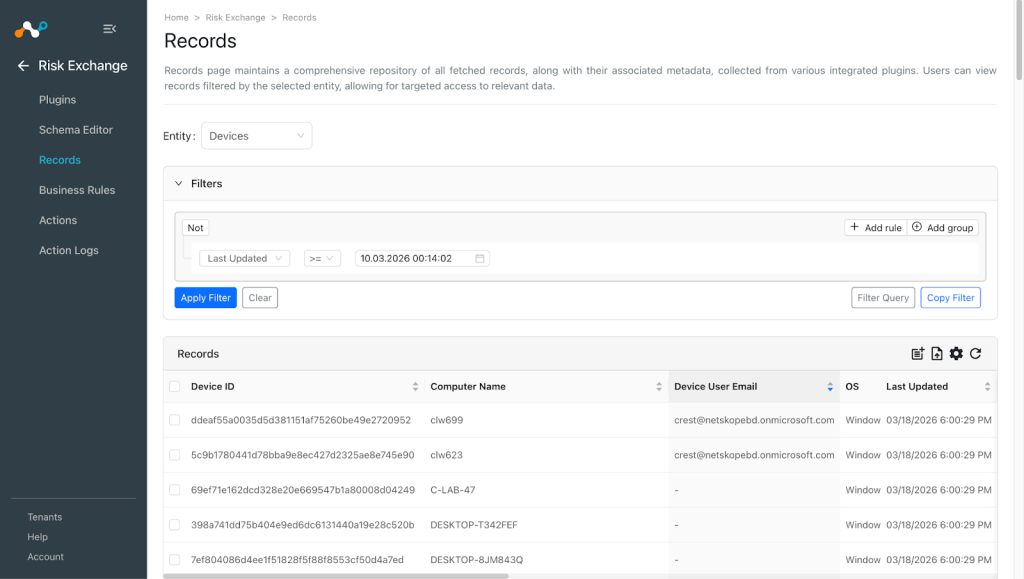Collapse the sidebar menu icon
1024x579 pixels.
click(110, 29)
